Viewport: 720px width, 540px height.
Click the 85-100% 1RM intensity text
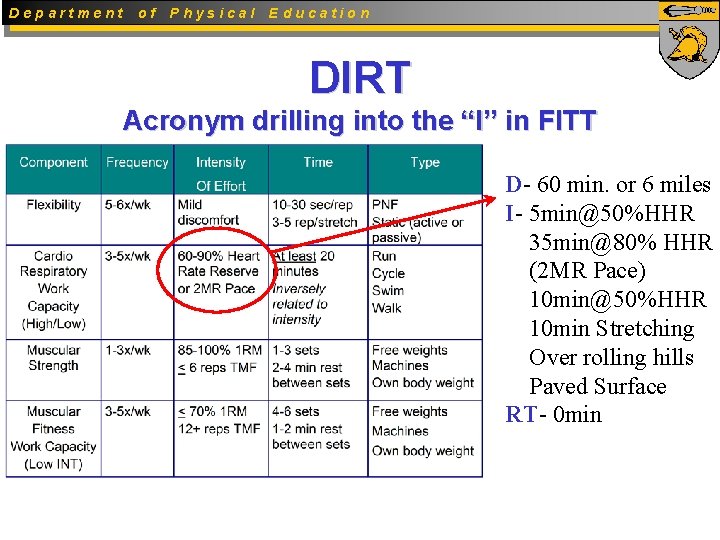pos(220,350)
